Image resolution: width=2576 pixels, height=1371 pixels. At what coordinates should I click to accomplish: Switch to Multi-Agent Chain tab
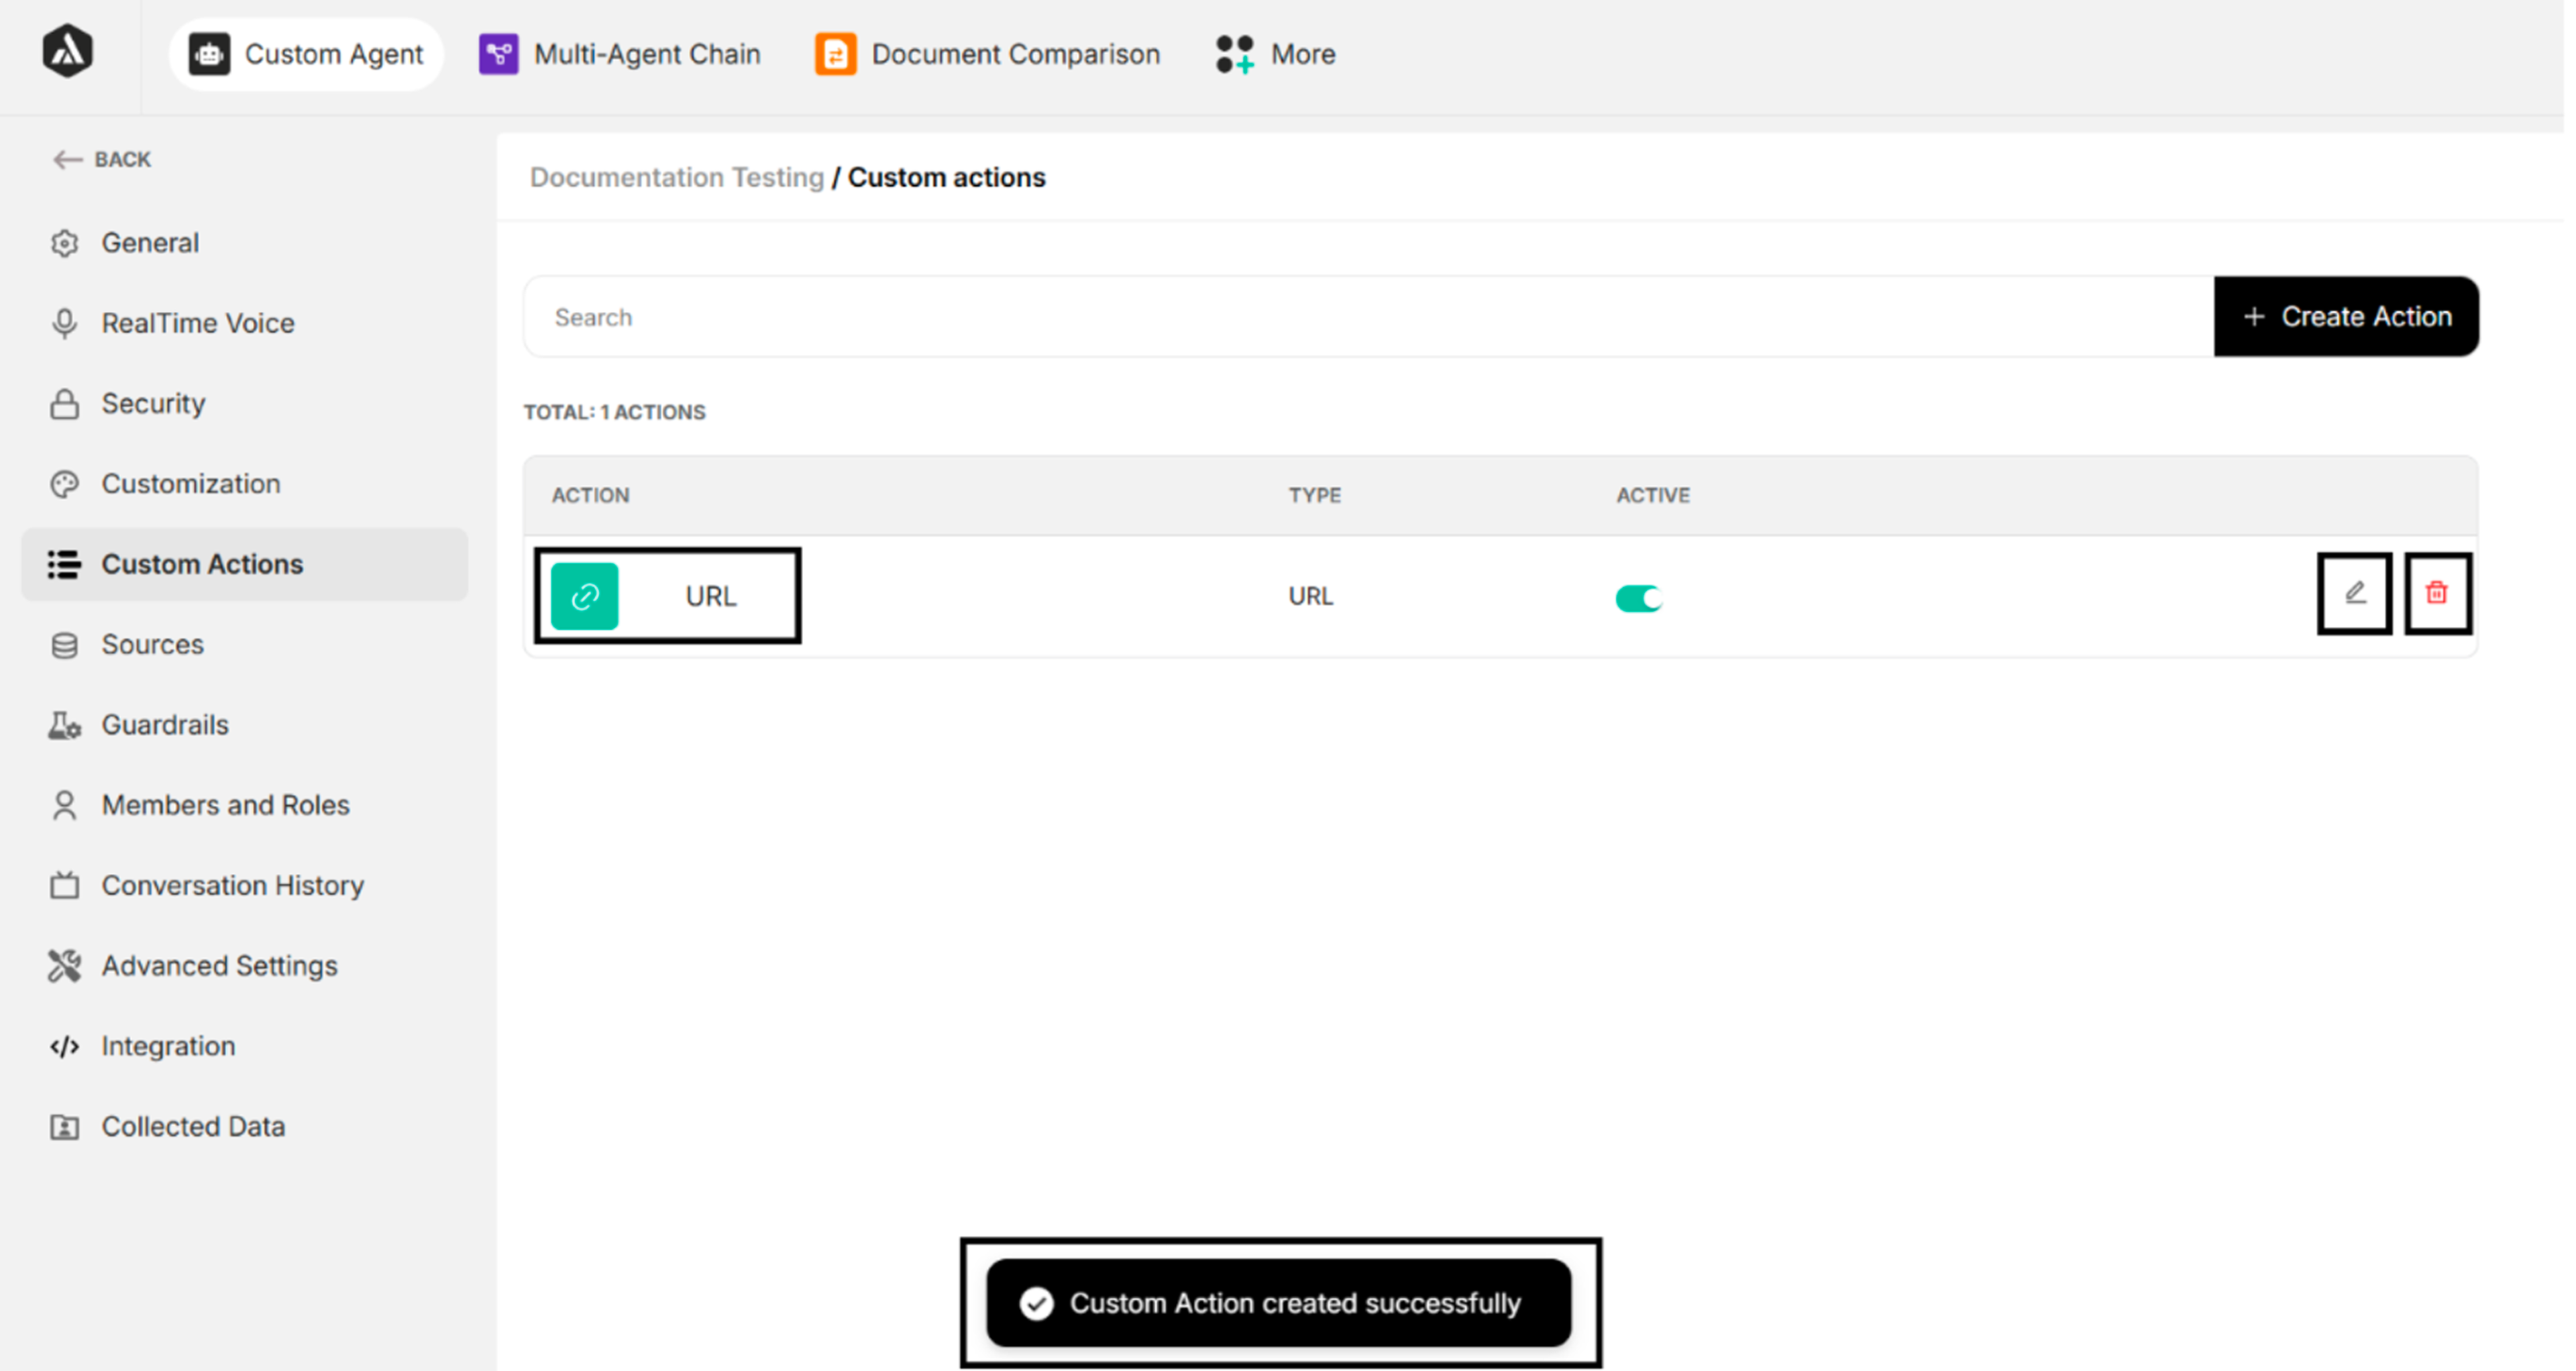click(x=620, y=54)
